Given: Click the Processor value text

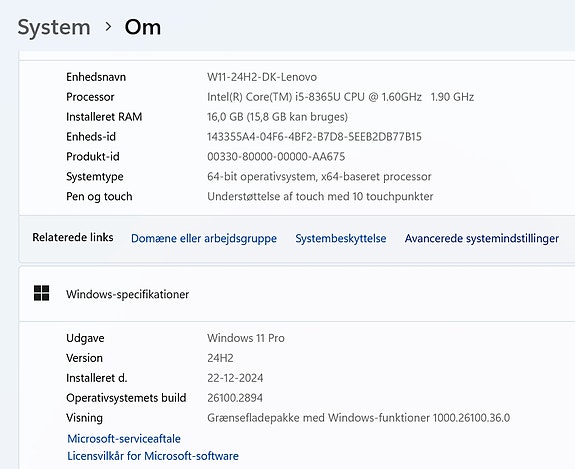Looking at the screenshot, I should pyautogui.click(x=340, y=97).
